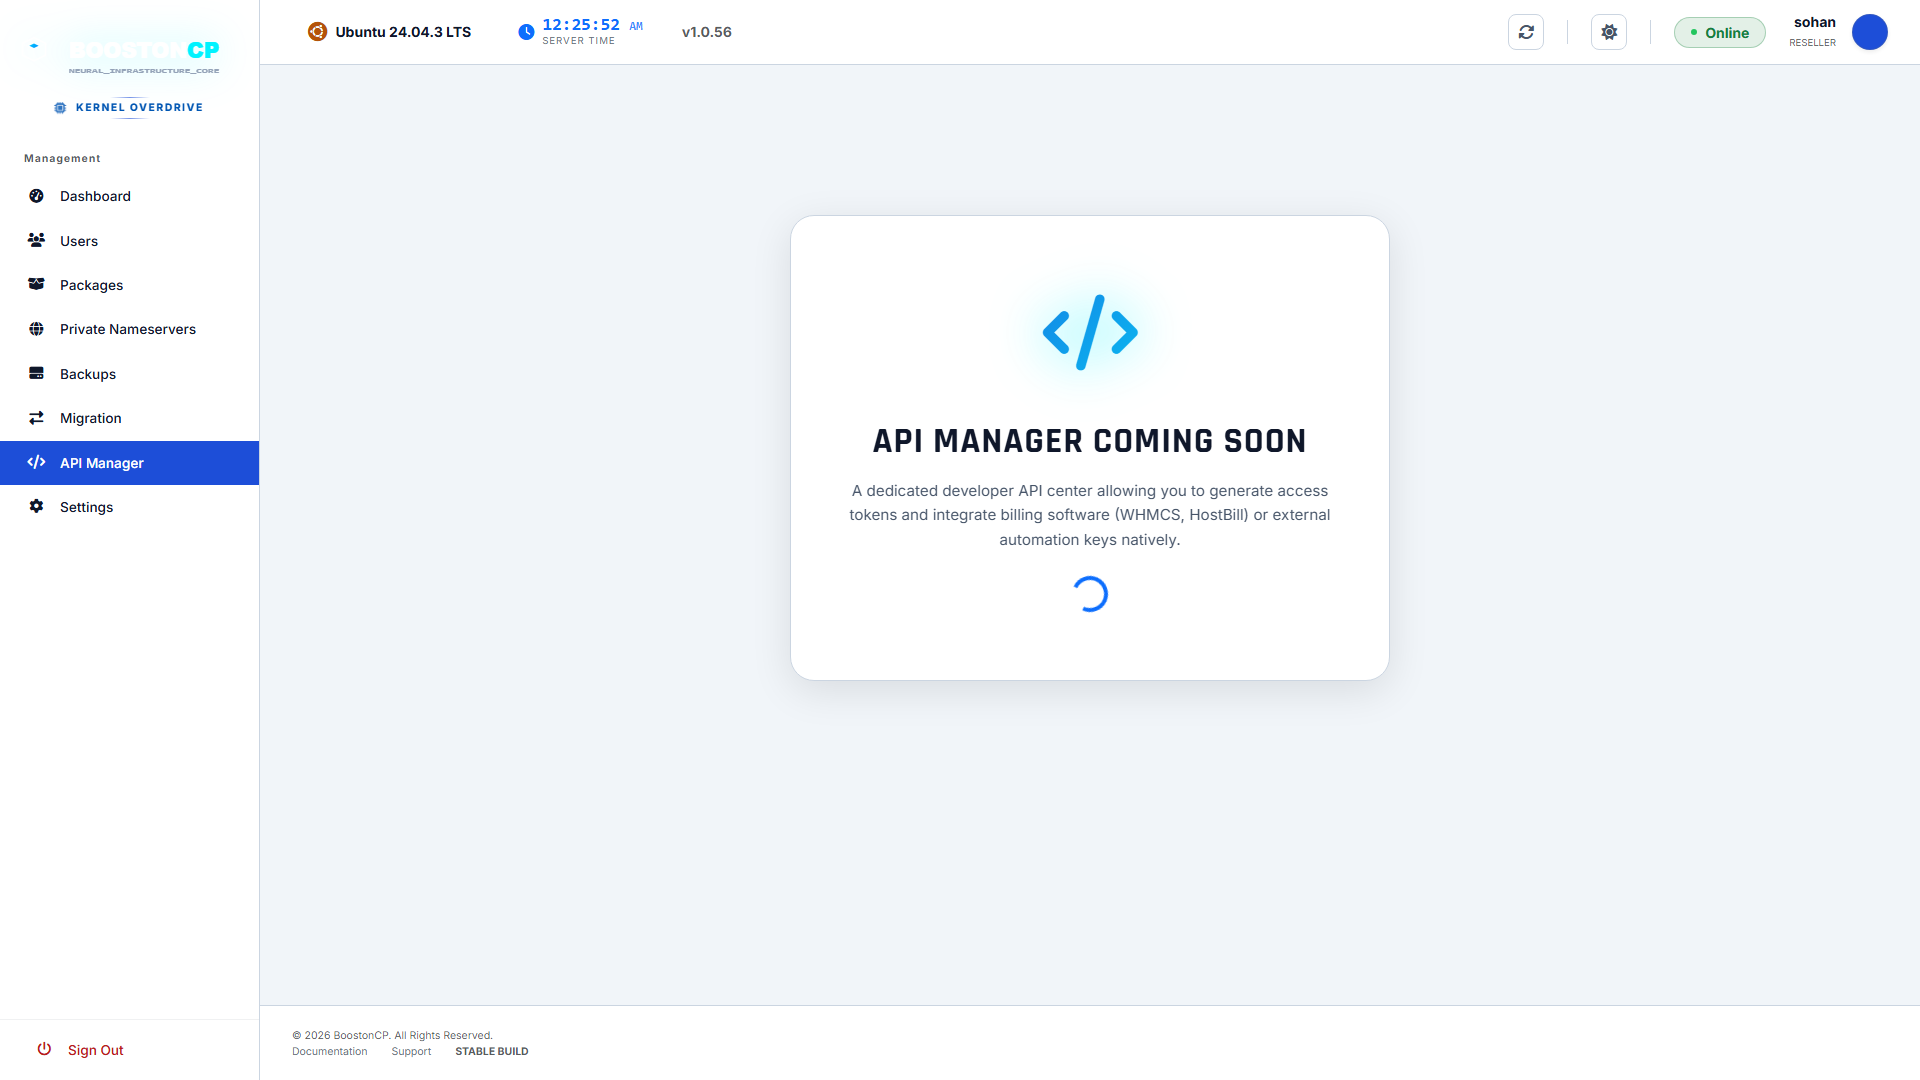
Task: Click the Kernel Overdrive chip icon
Action: [x=60, y=107]
